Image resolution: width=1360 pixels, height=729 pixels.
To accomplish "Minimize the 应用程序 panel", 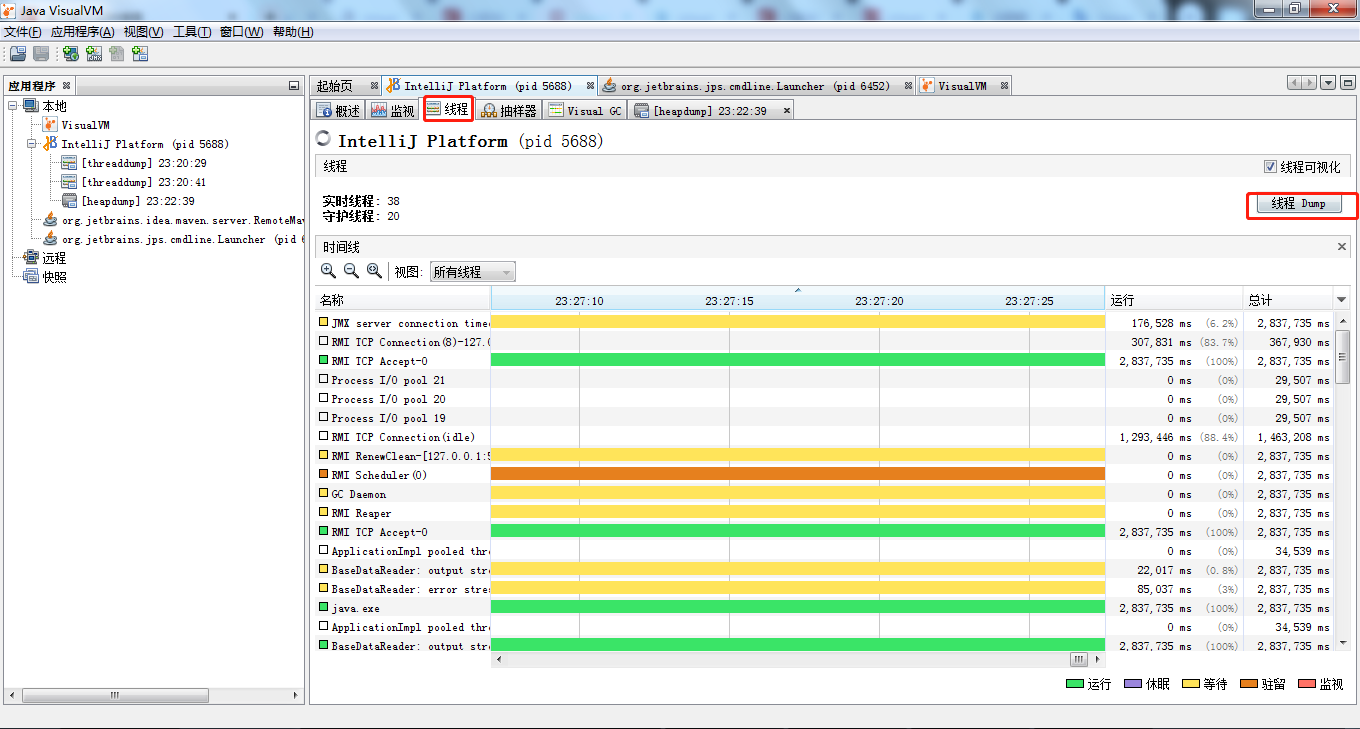I will (293, 86).
